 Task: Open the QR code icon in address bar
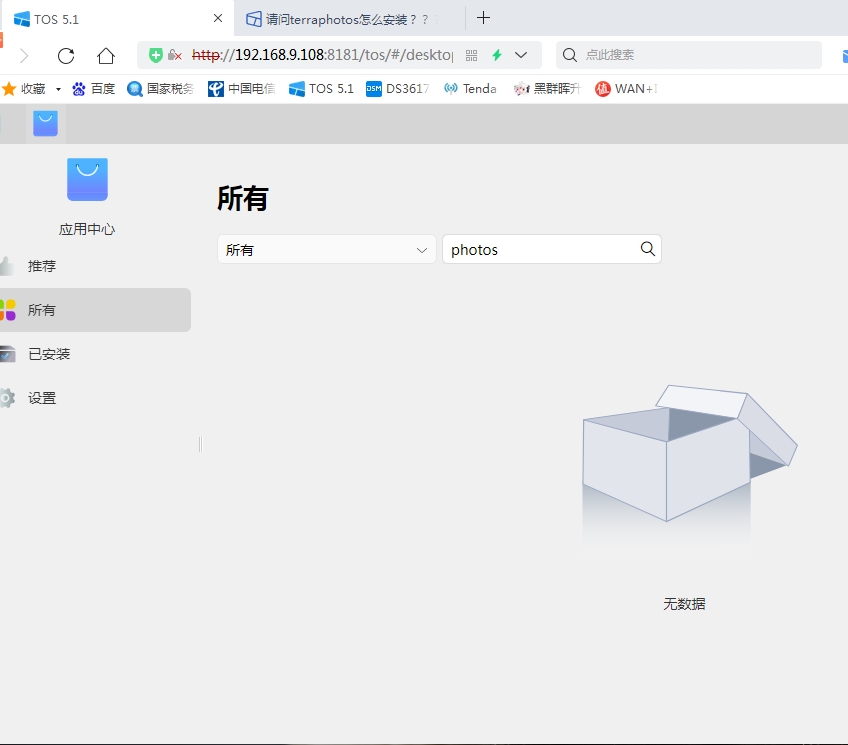point(472,55)
